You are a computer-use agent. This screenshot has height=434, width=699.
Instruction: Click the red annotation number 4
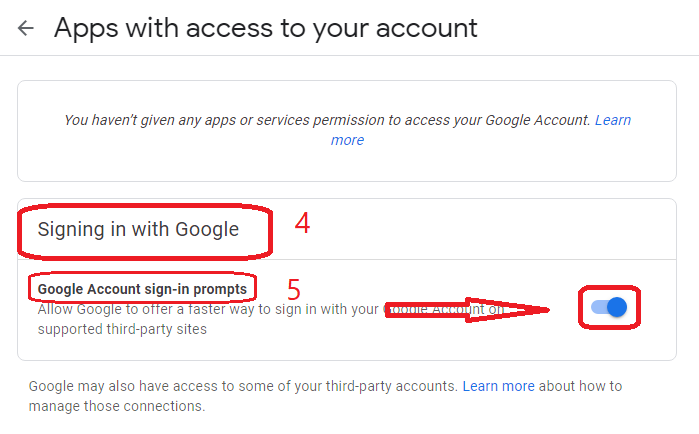pyautogui.click(x=302, y=223)
